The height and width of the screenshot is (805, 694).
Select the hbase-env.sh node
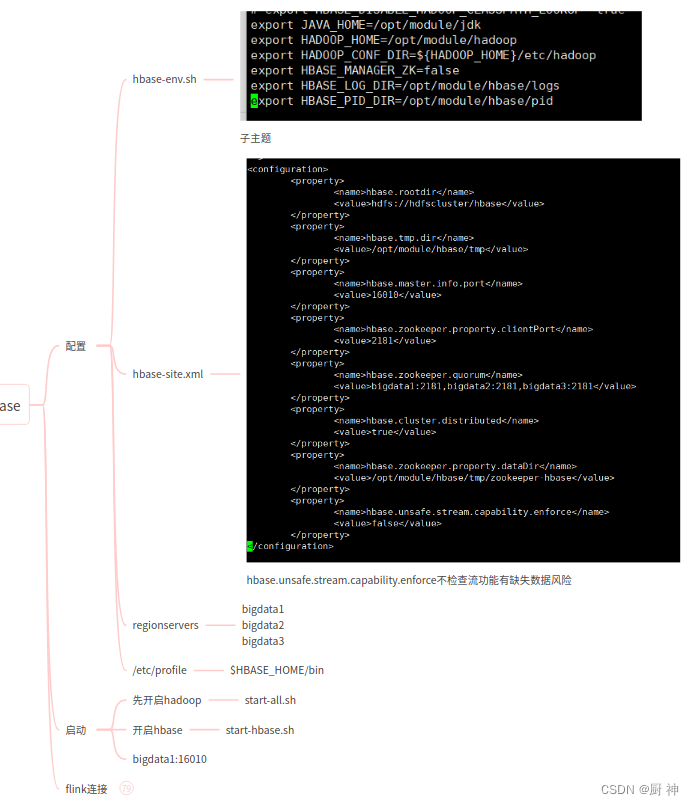(164, 79)
